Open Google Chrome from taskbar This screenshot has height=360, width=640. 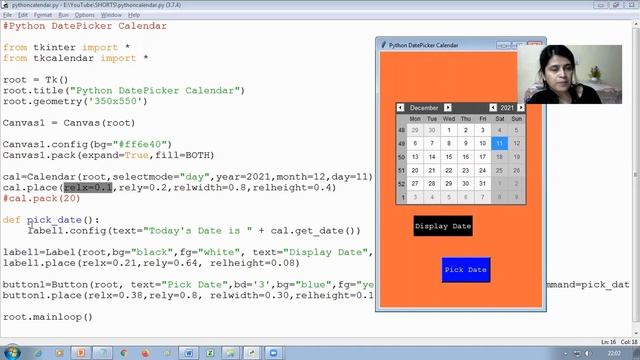pos(124,353)
